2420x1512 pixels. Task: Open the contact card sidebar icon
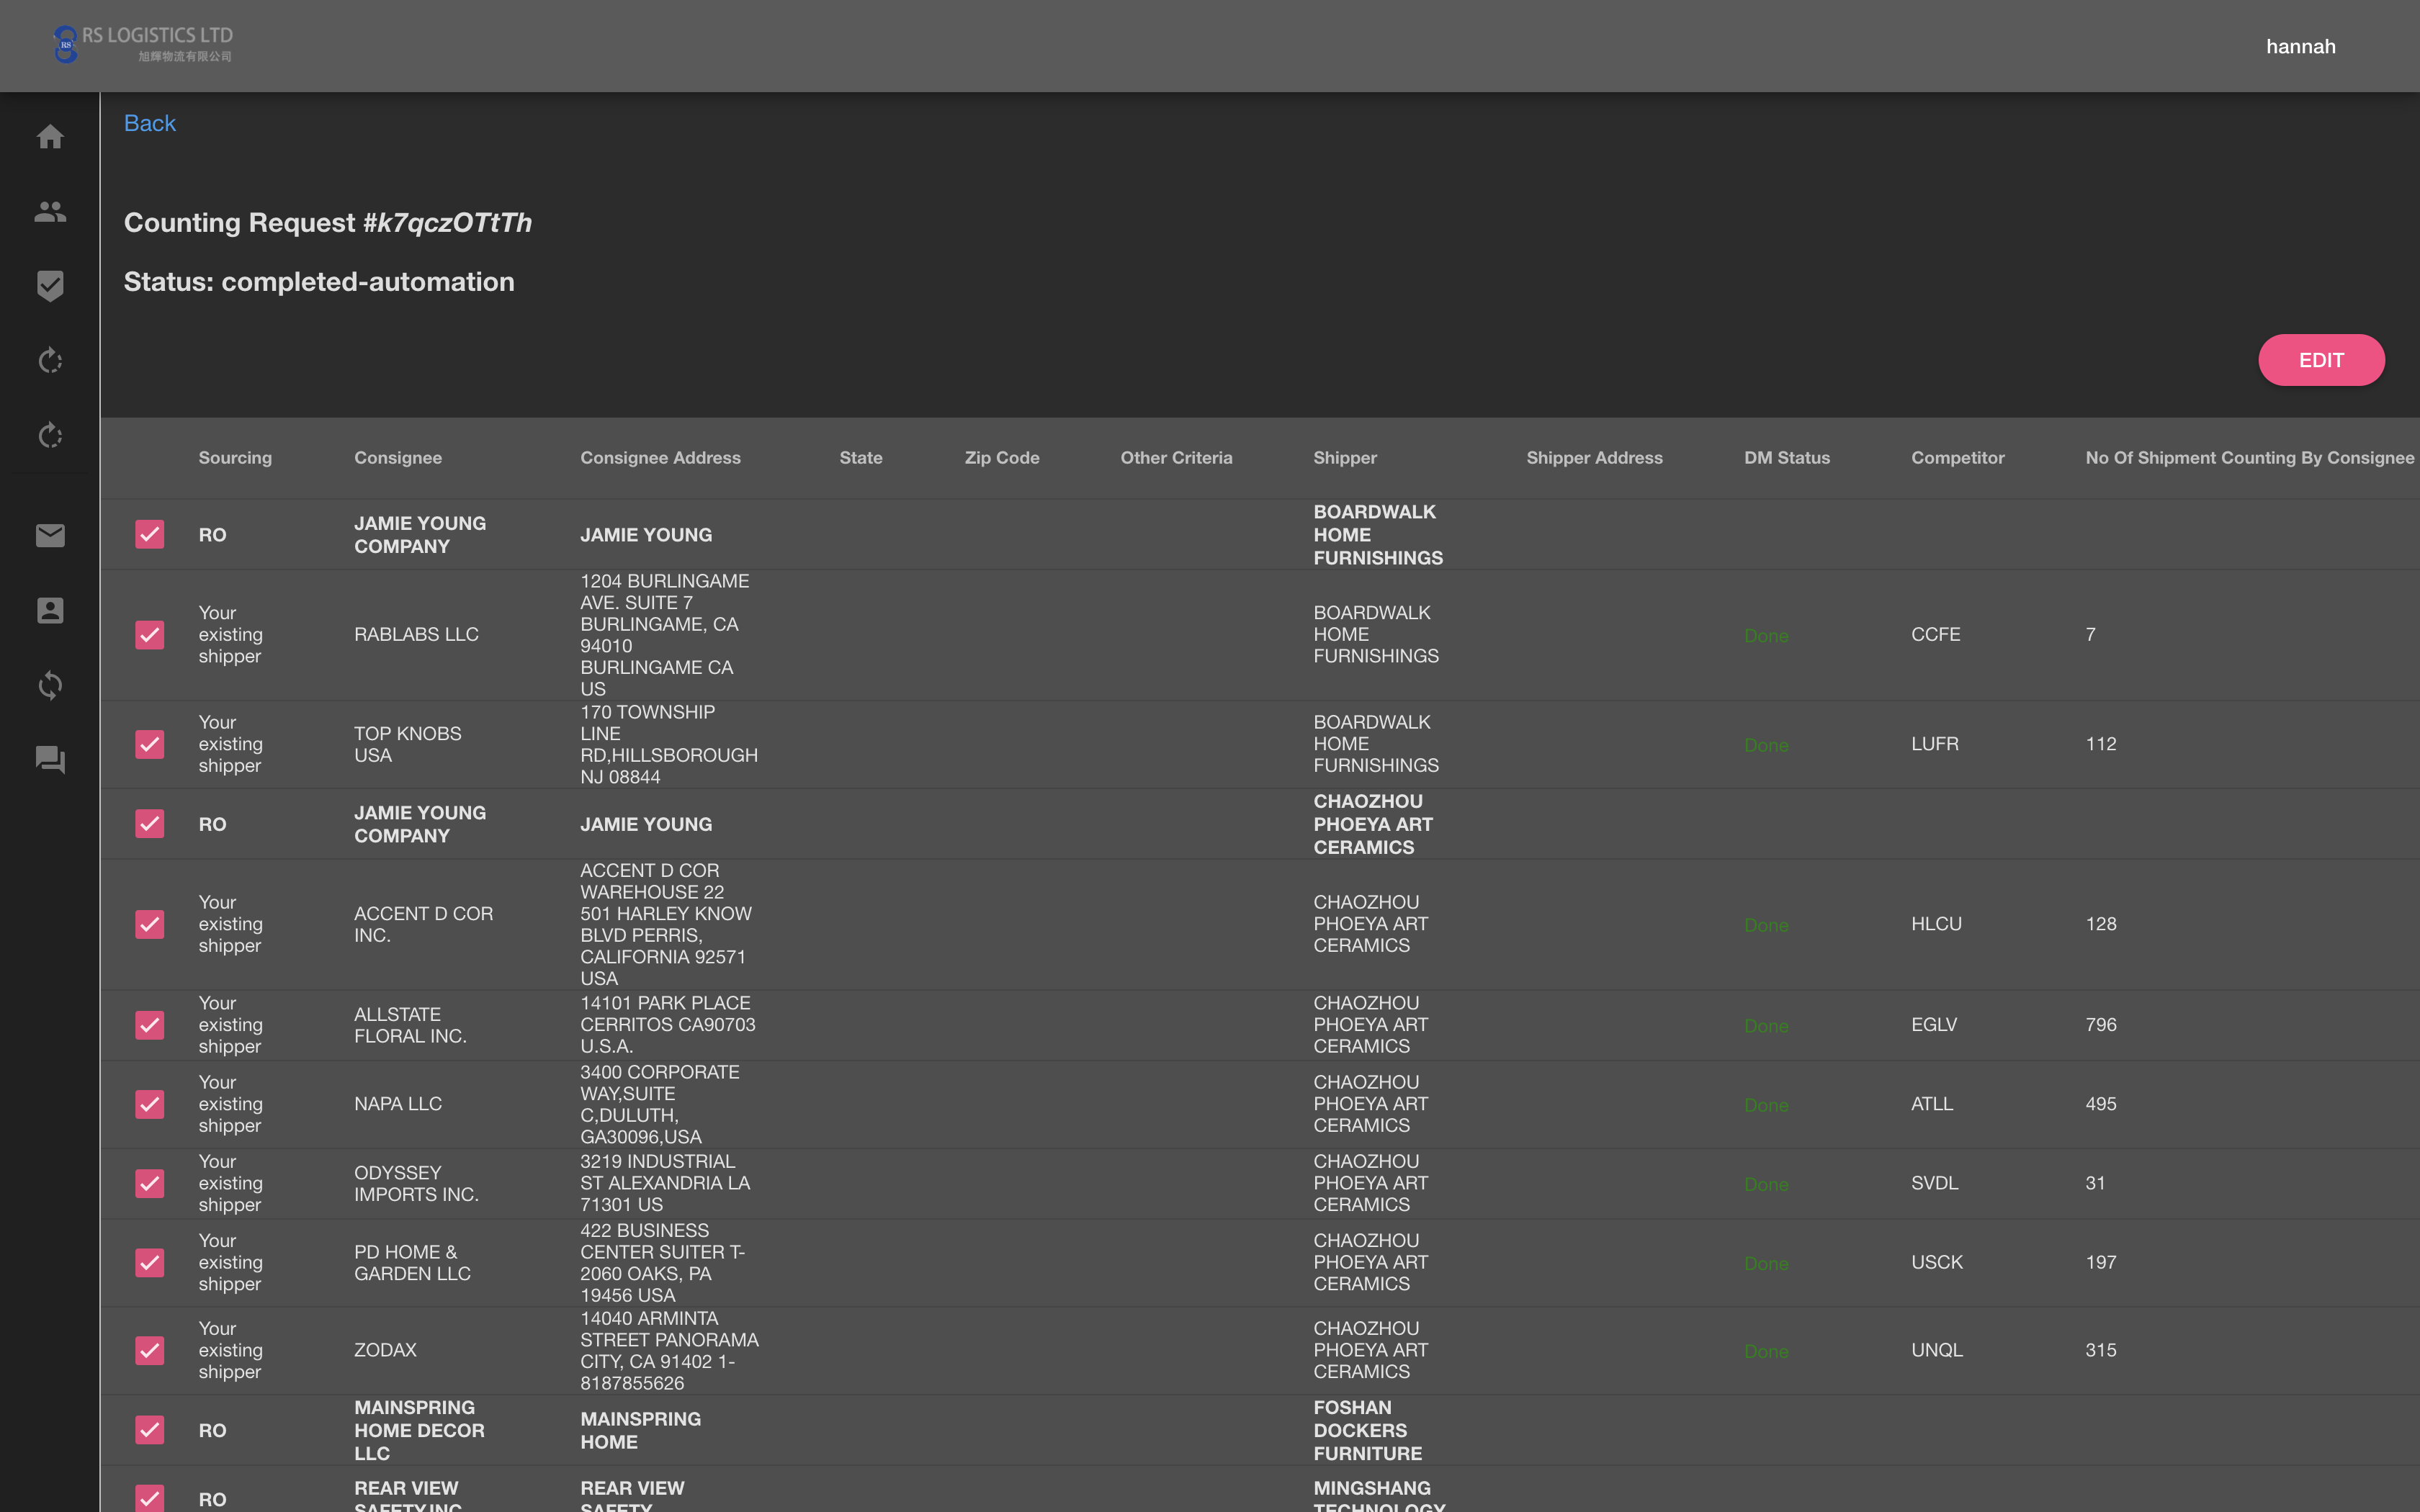click(x=50, y=610)
